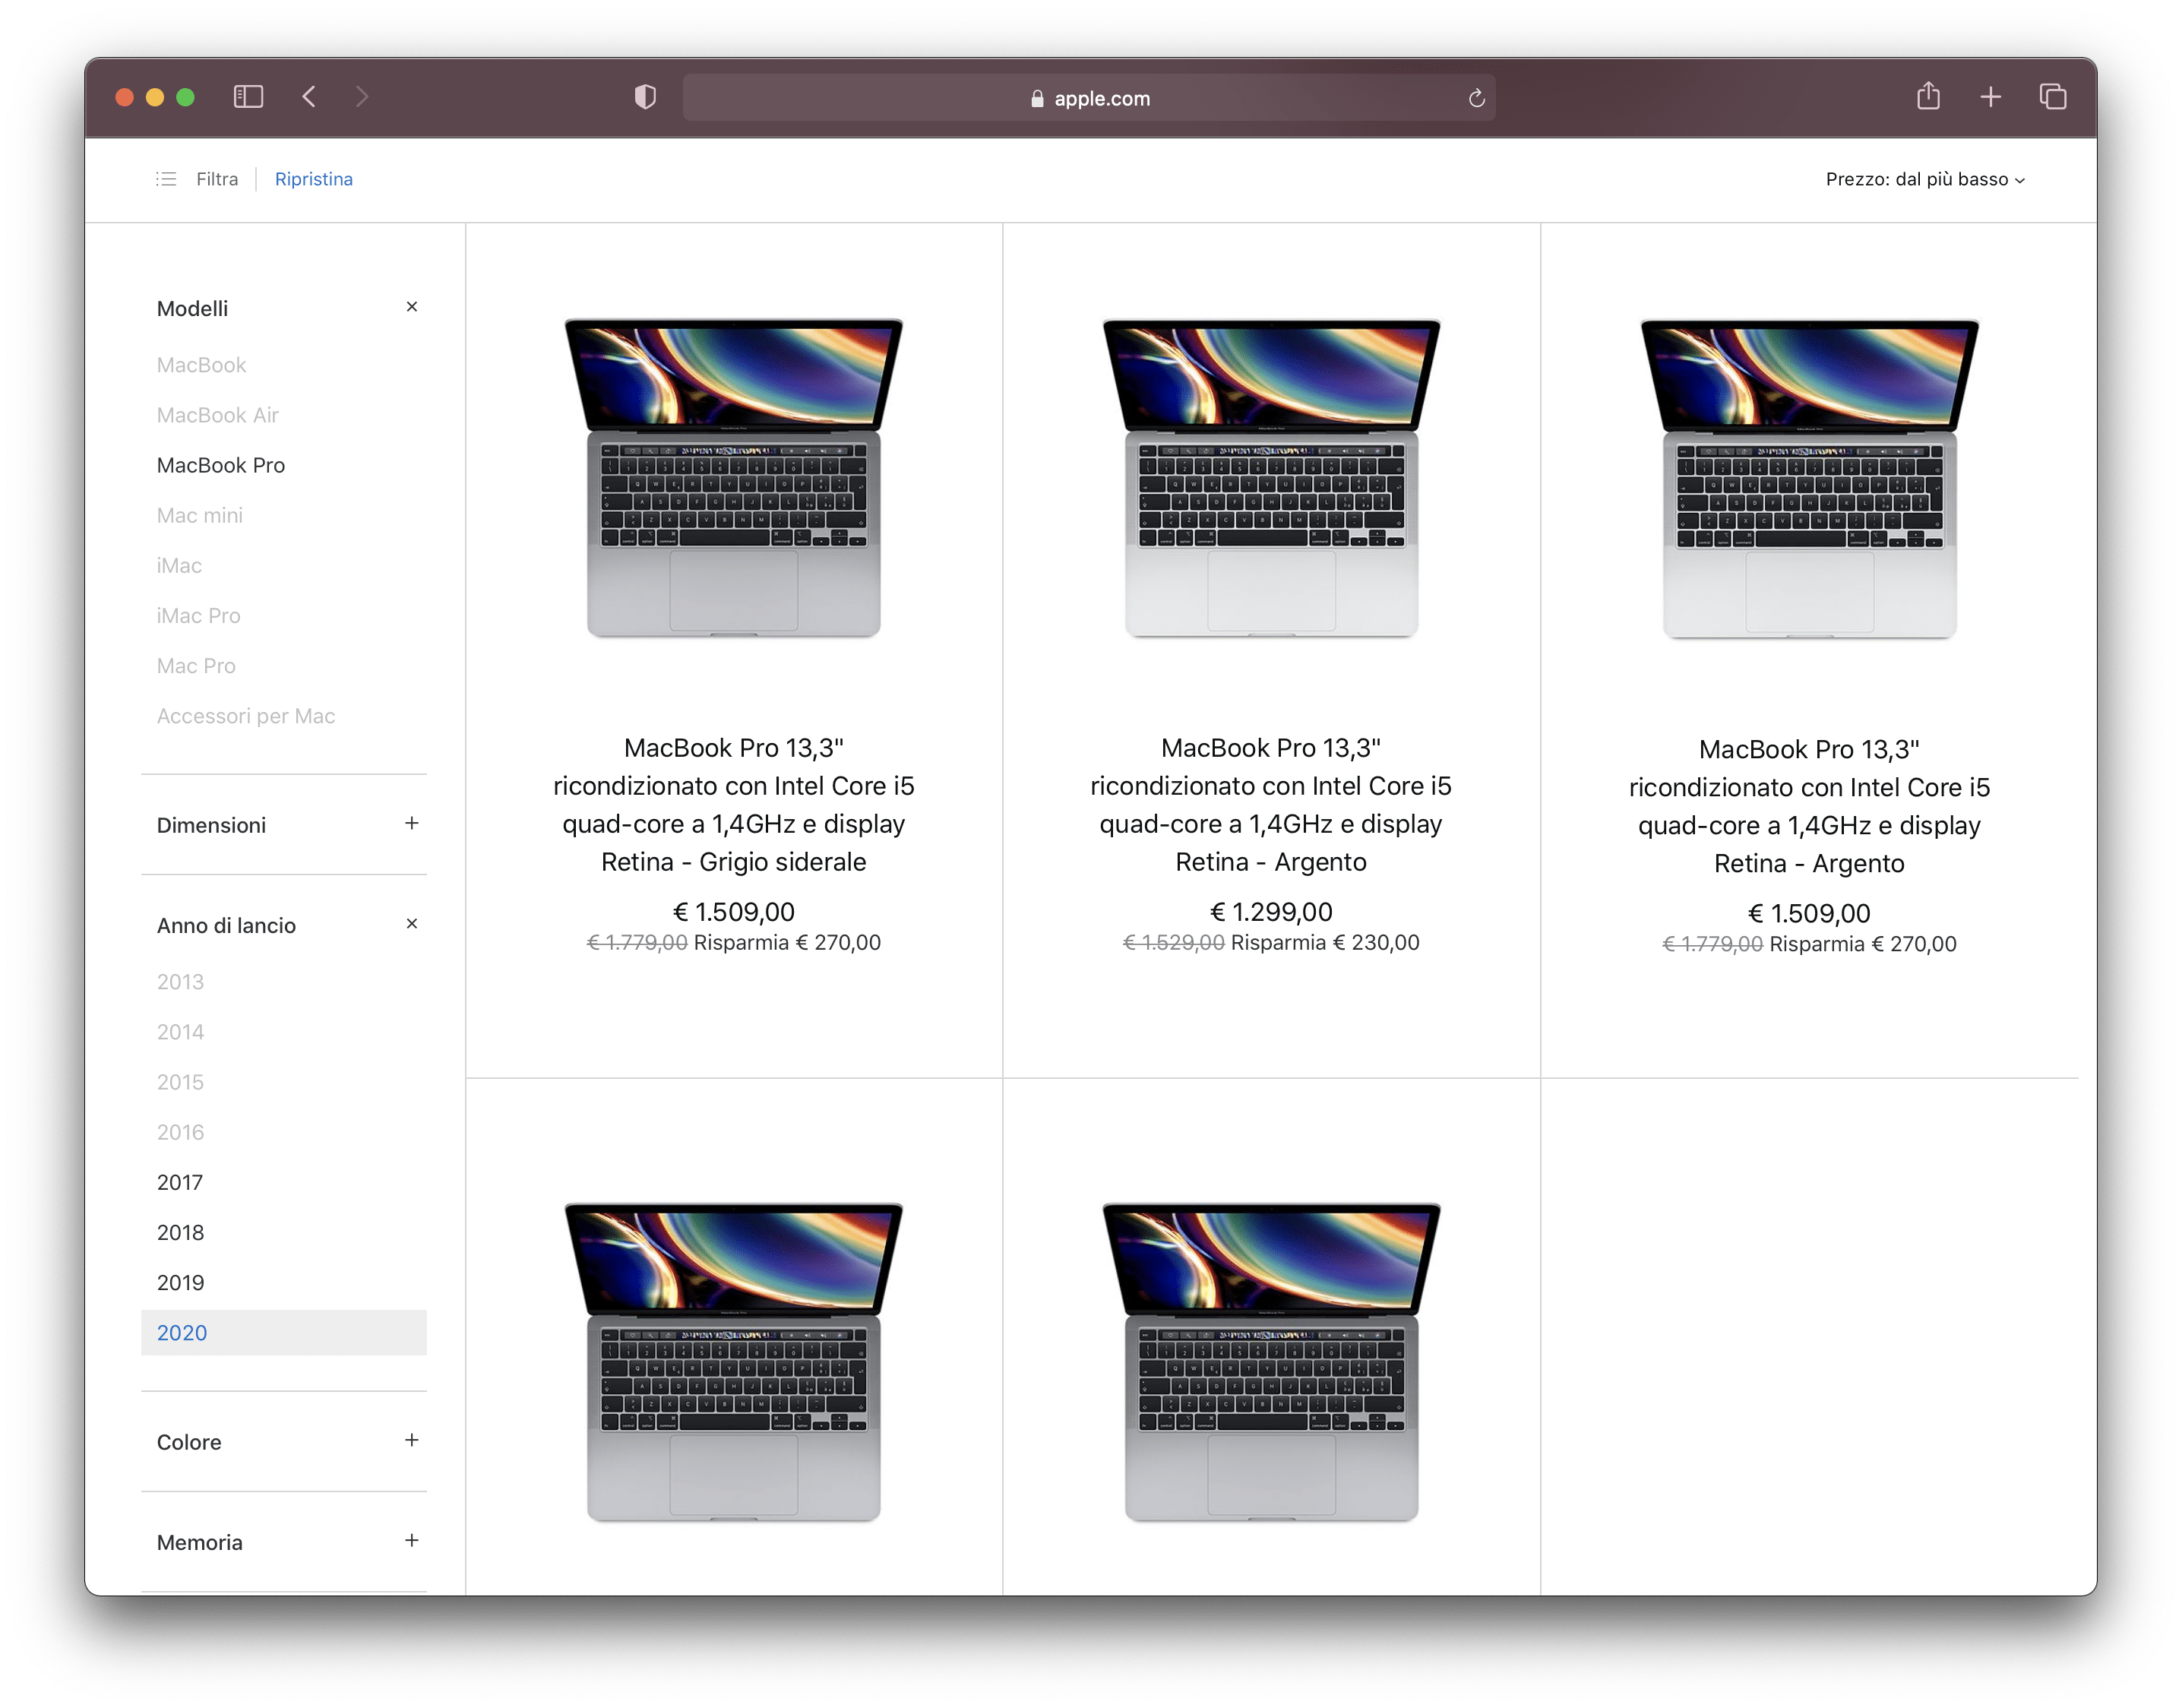Select launch year 2018
The width and height of the screenshot is (2182, 1708).
point(180,1232)
